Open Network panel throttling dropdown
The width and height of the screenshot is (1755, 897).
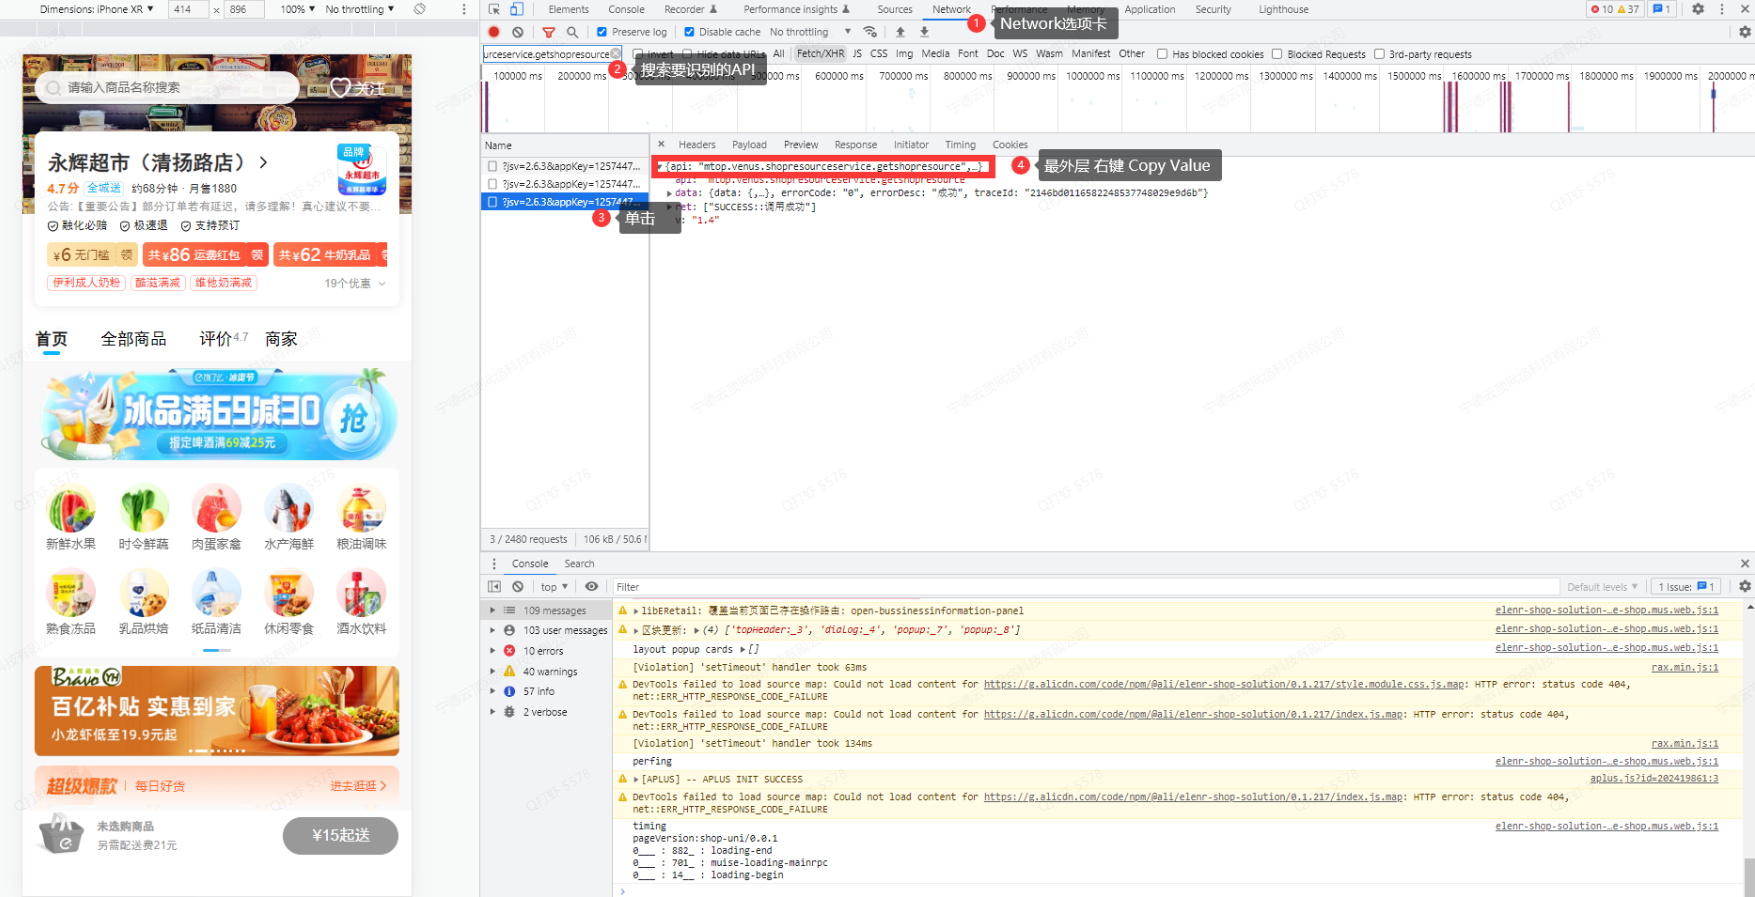click(810, 32)
